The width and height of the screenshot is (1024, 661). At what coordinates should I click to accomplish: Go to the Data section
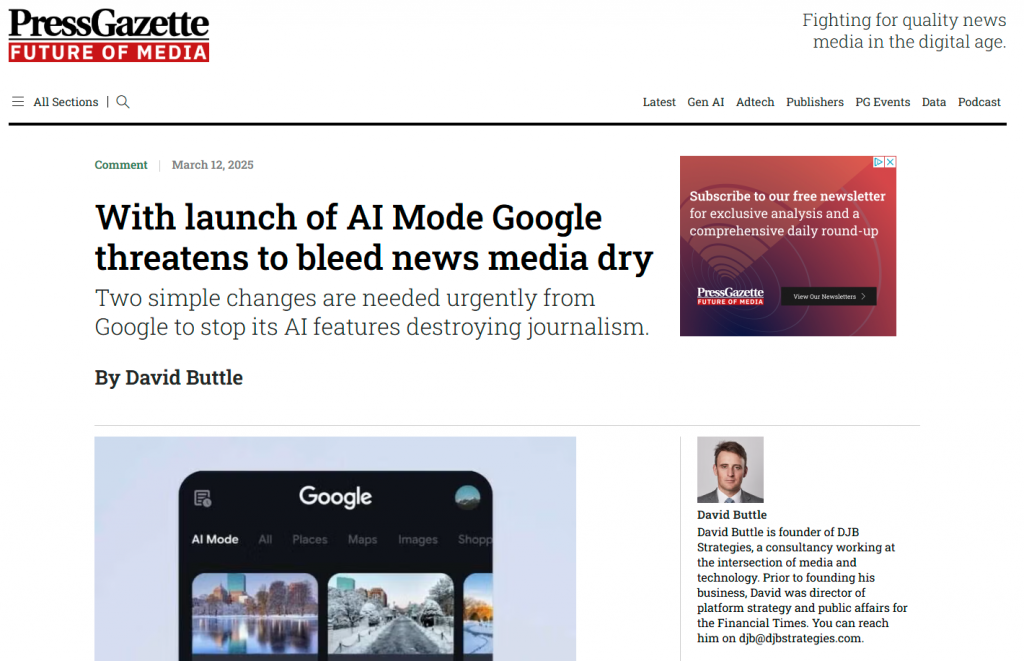tap(934, 102)
